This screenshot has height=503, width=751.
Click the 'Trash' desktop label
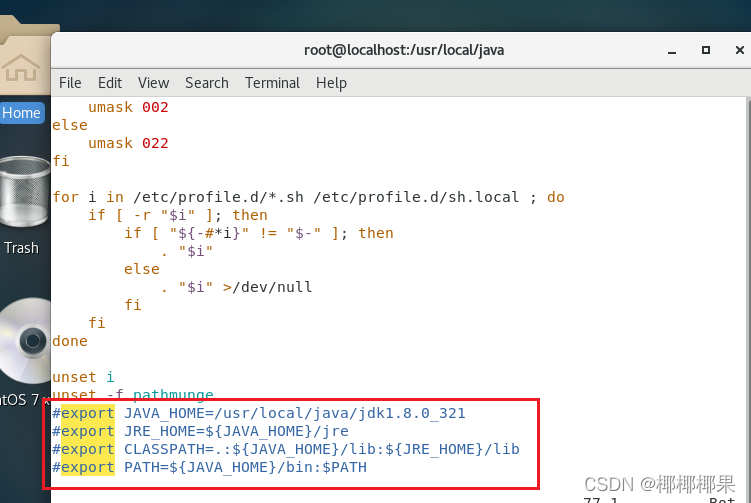pos(22,248)
